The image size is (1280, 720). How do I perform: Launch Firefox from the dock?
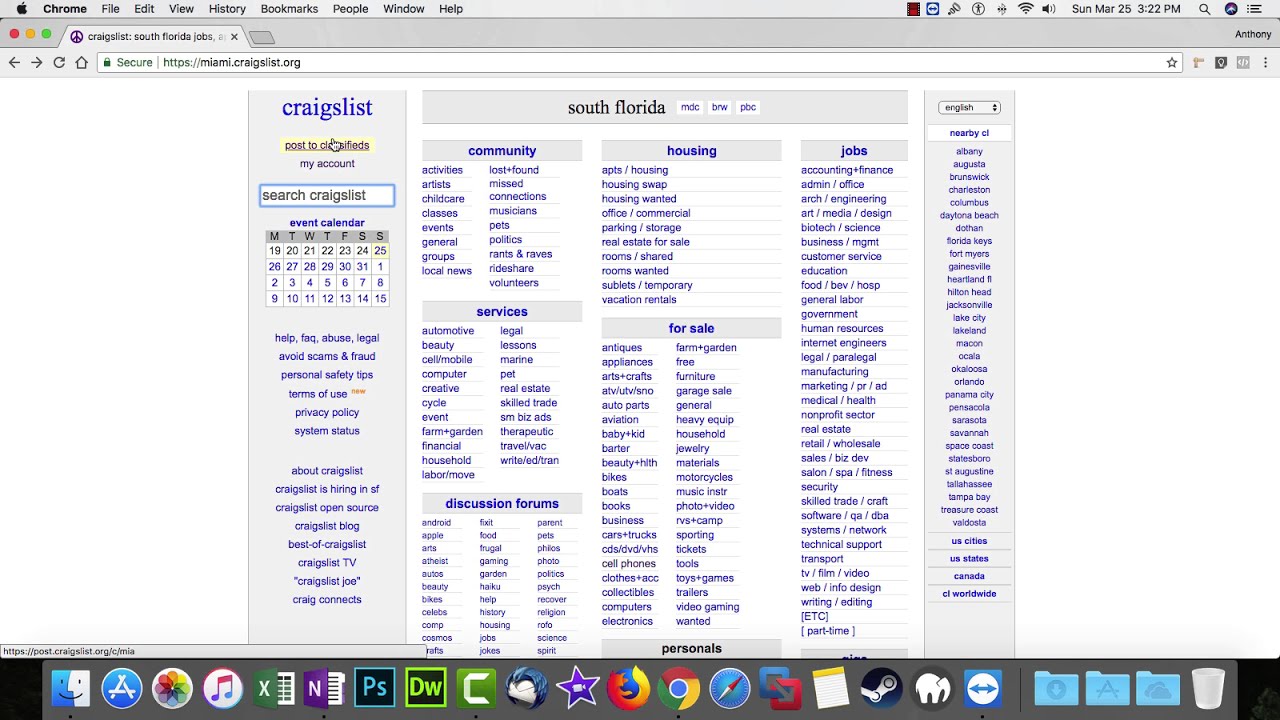[628, 689]
